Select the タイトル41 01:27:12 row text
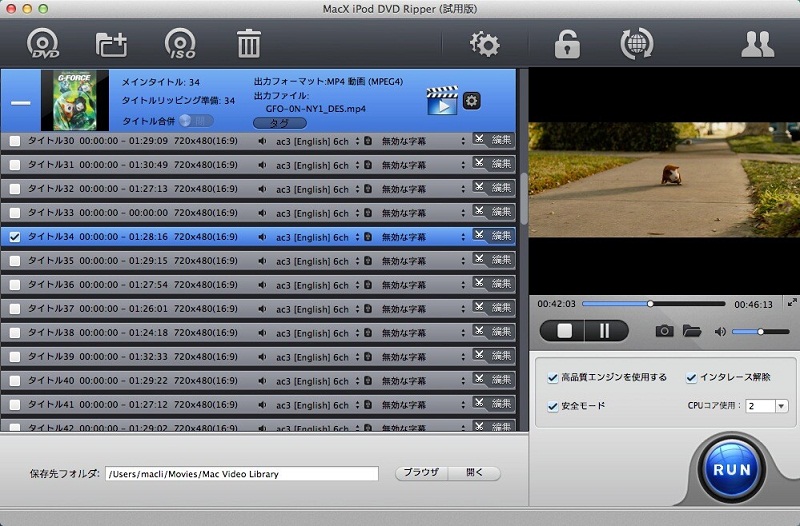This screenshot has height=526, width=800. tap(133, 405)
